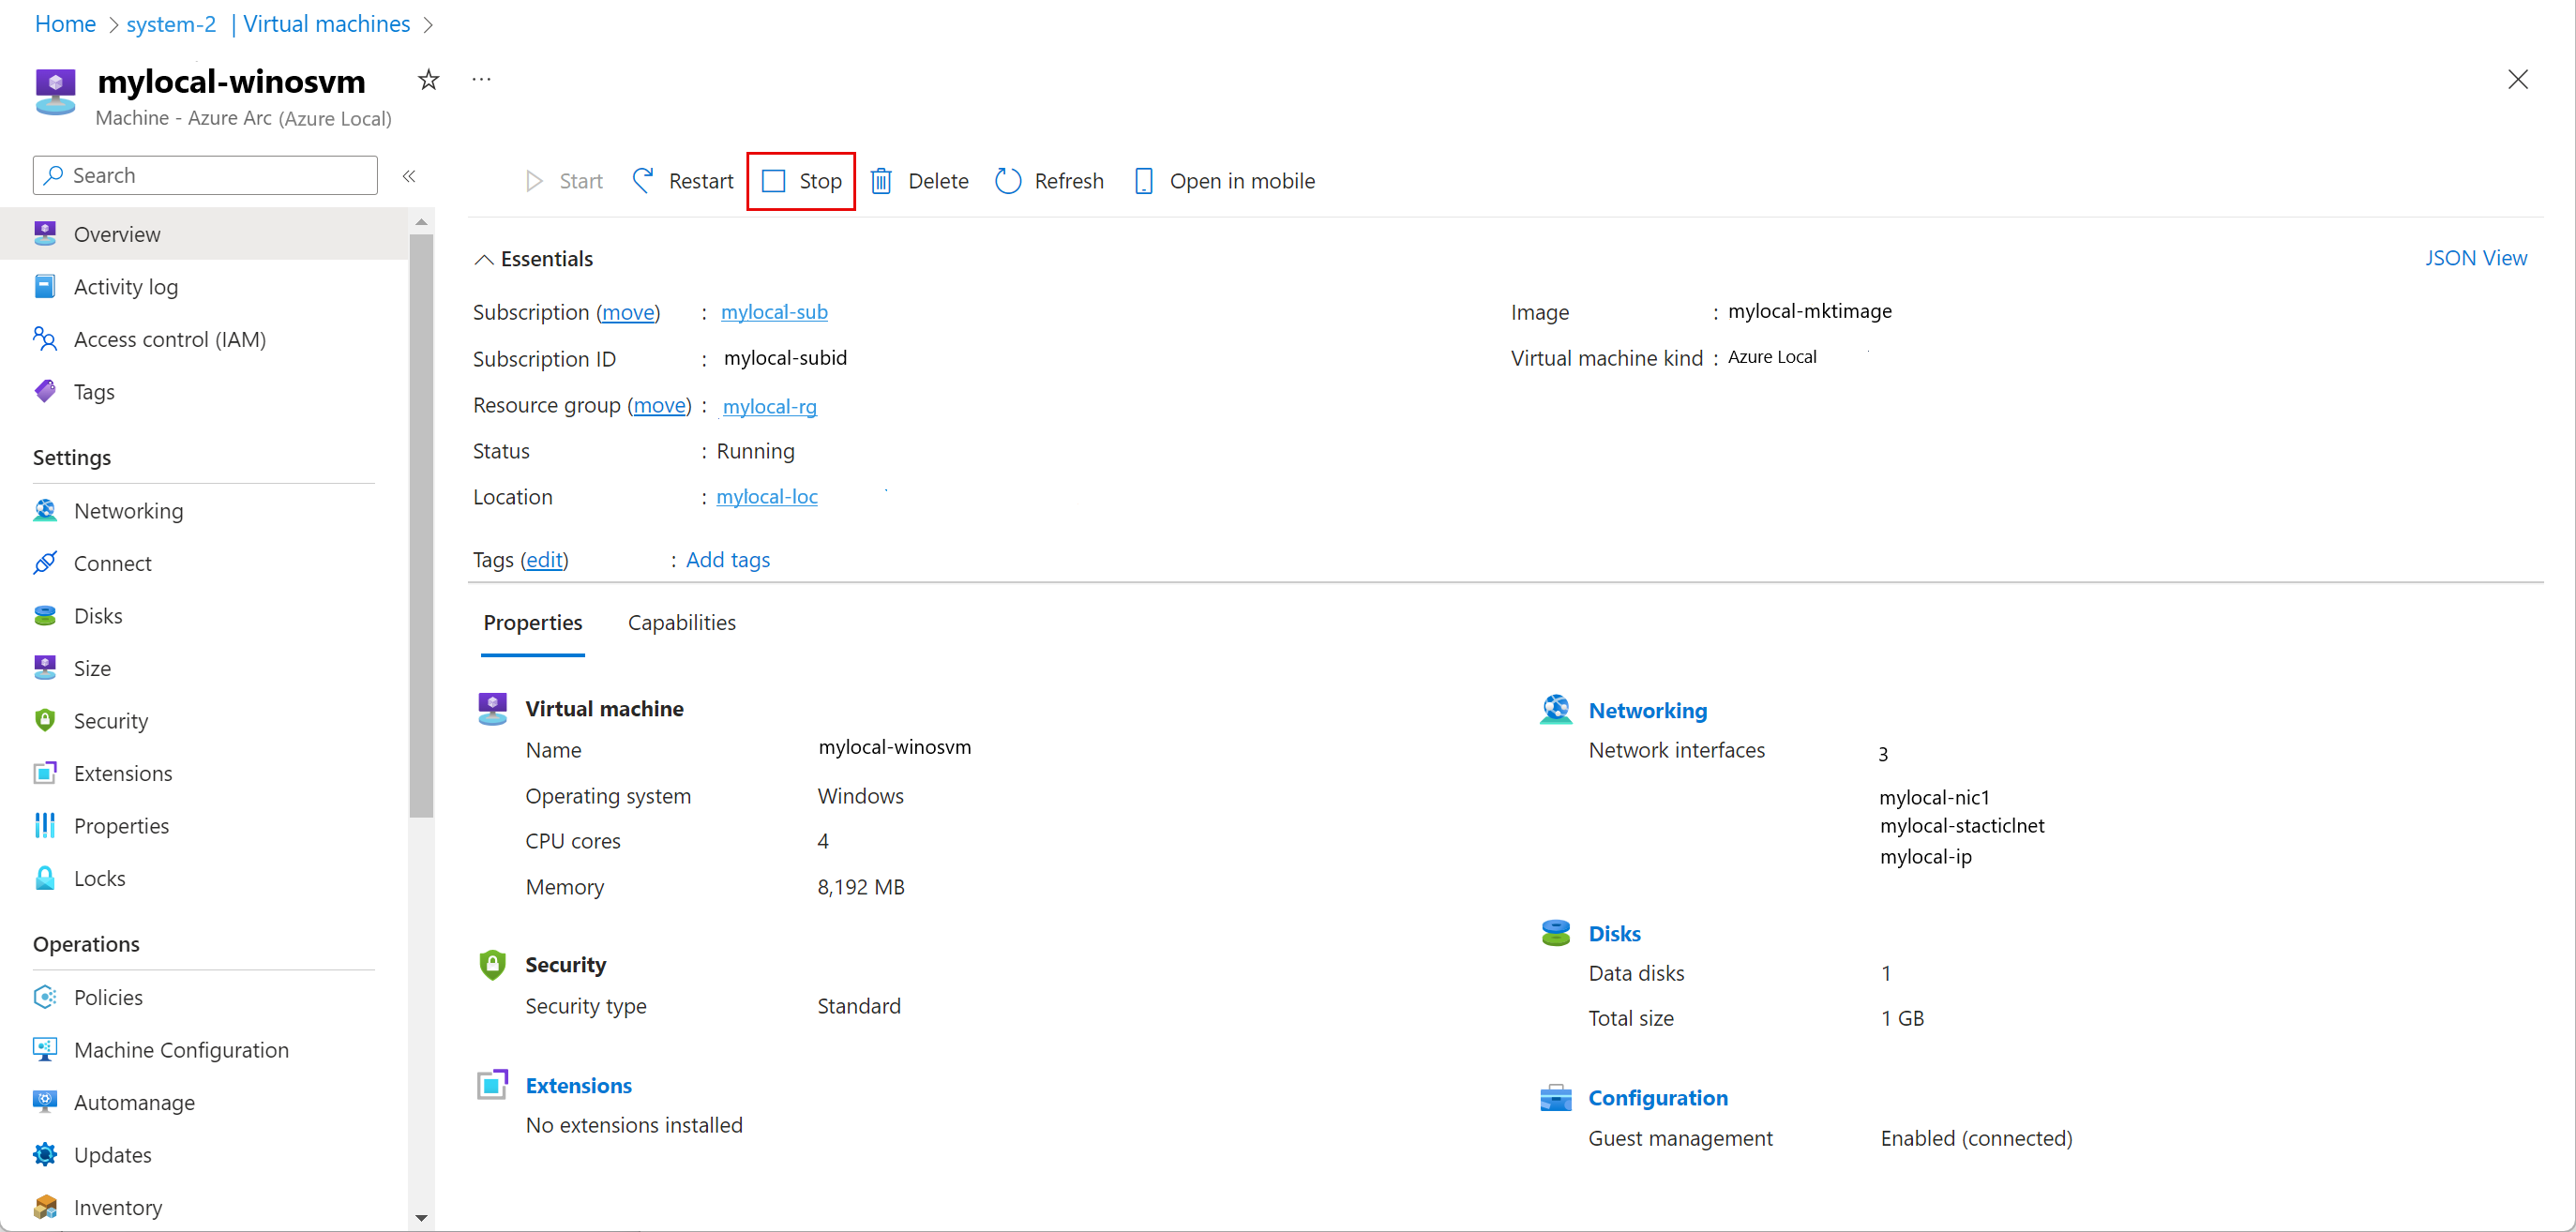The image size is (2576, 1232).
Task: Switch to the Capabilities tab
Action: (682, 623)
